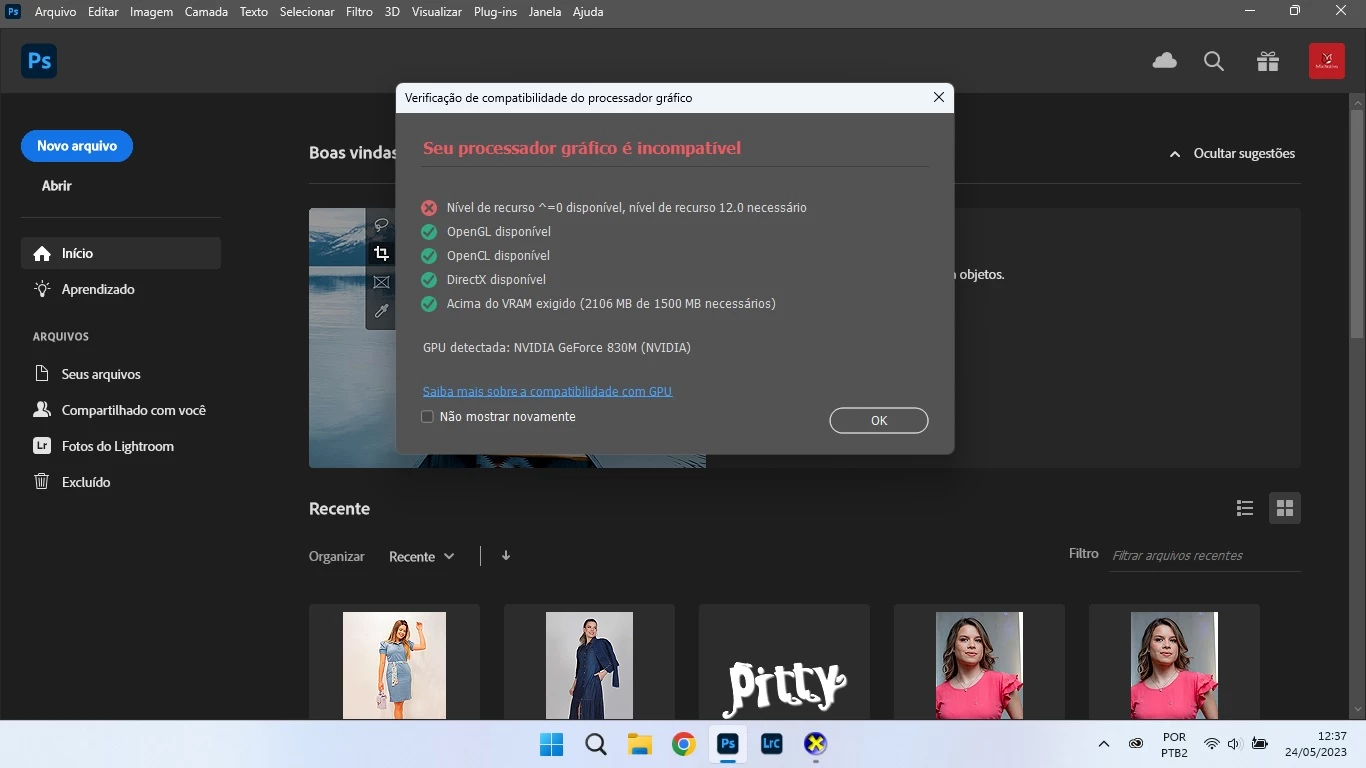Open Windows taskbar search
Image resolution: width=1366 pixels, height=768 pixels.
(x=596, y=744)
